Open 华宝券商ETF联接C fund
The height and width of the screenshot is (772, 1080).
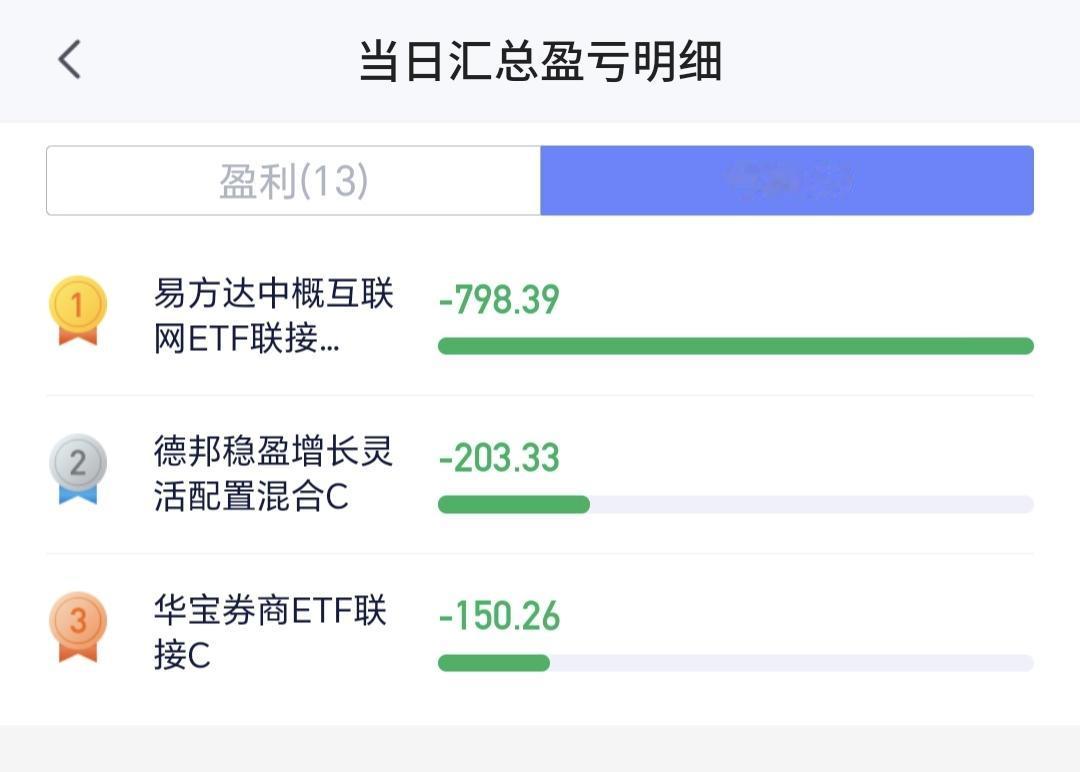click(x=270, y=632)
